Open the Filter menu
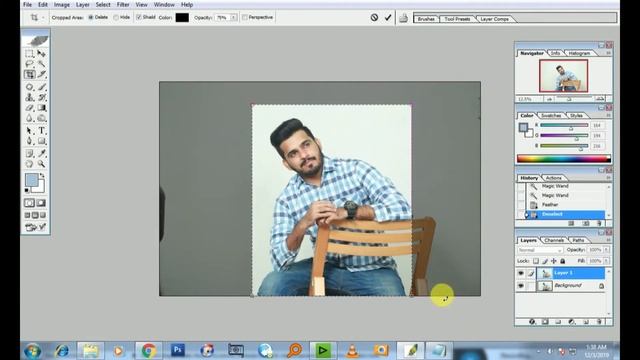The height and width of the screenshot is (360, 640). point(123,5)
